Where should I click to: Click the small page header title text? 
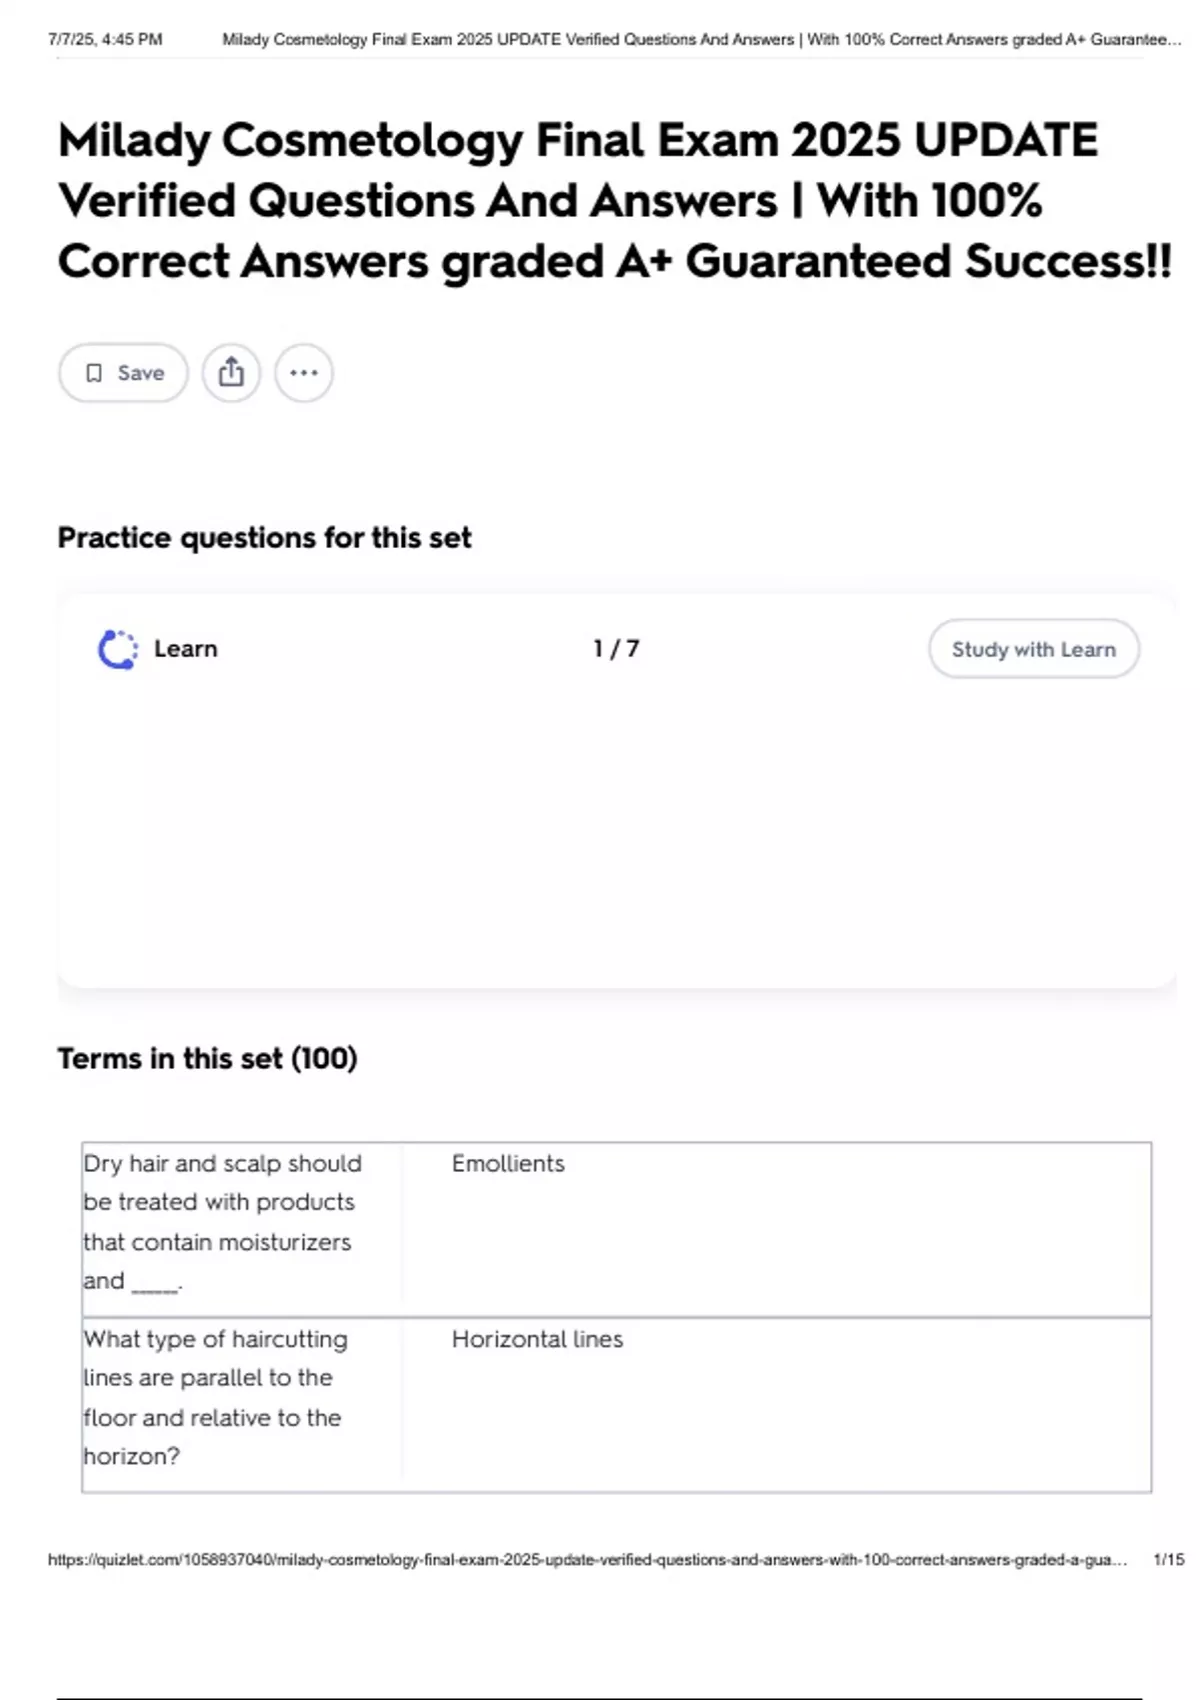[x=700, y=40]
